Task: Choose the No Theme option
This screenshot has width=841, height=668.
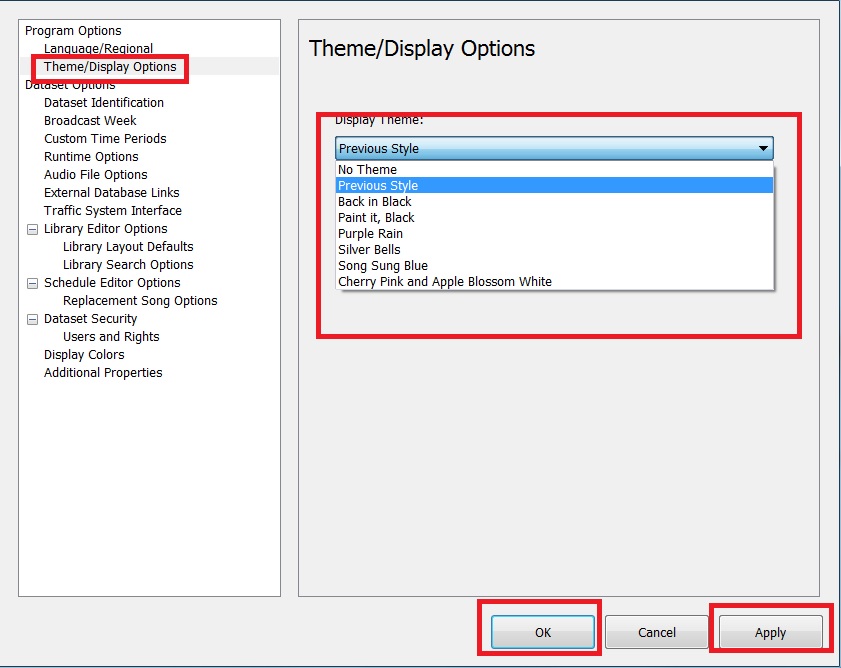Action: (367, 170)
